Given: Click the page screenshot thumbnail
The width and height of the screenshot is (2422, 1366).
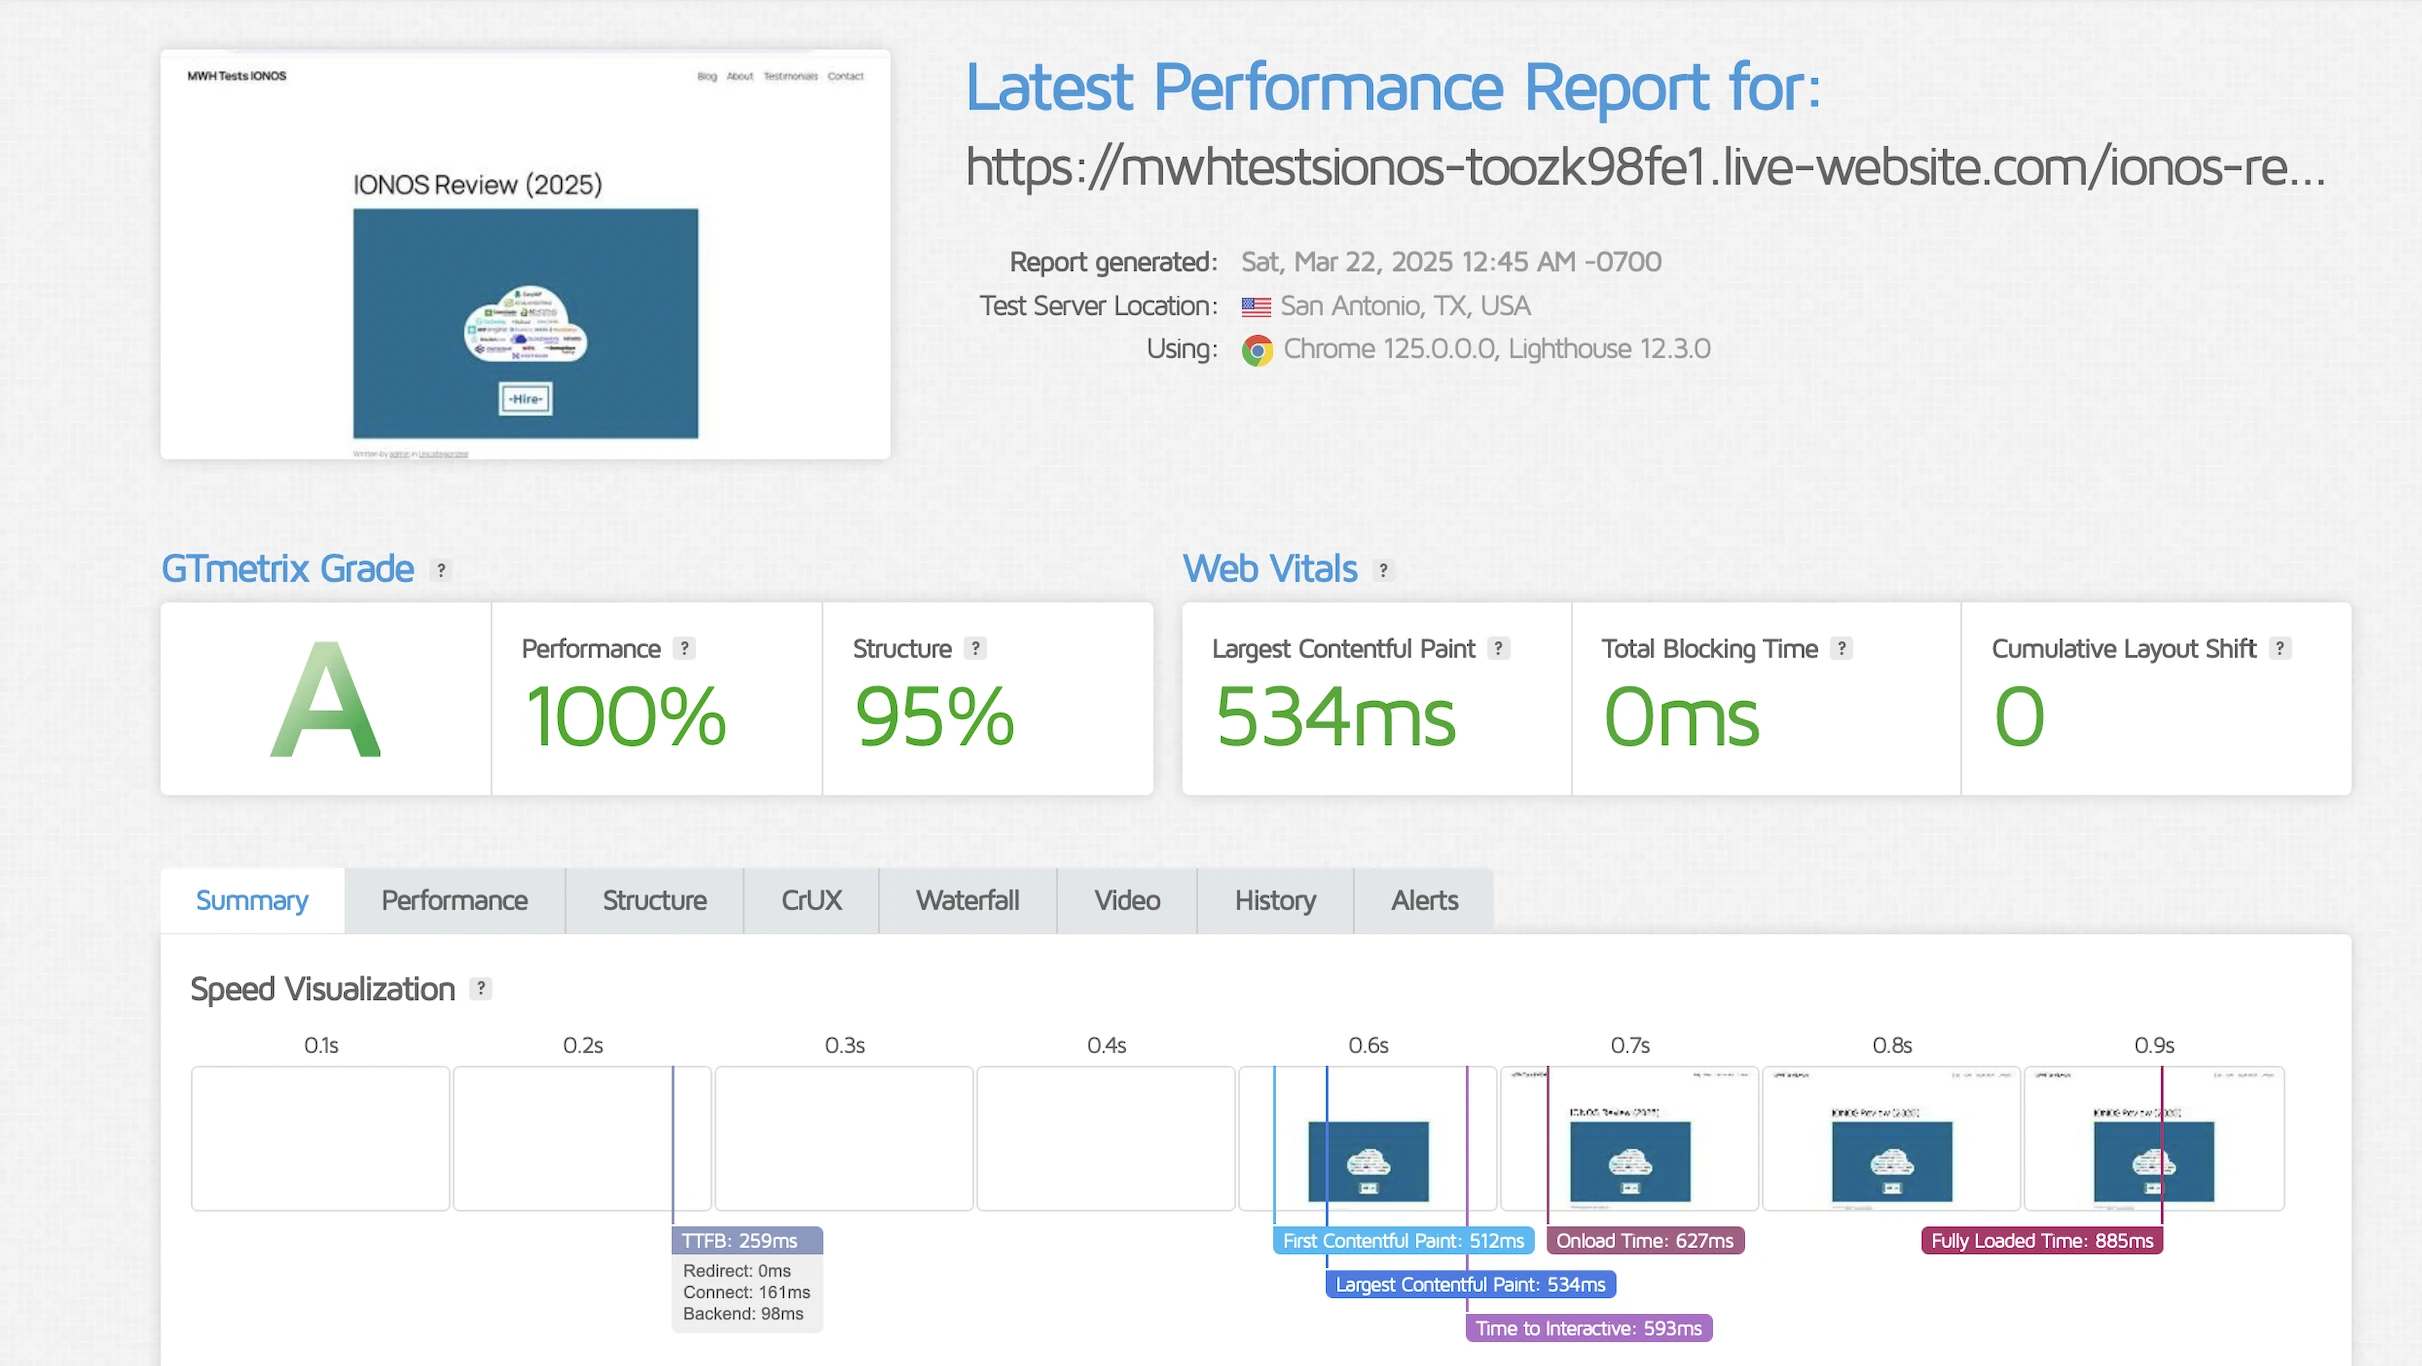Looking at the screenshot, I should pyautogui.click(x=525, y=255).
